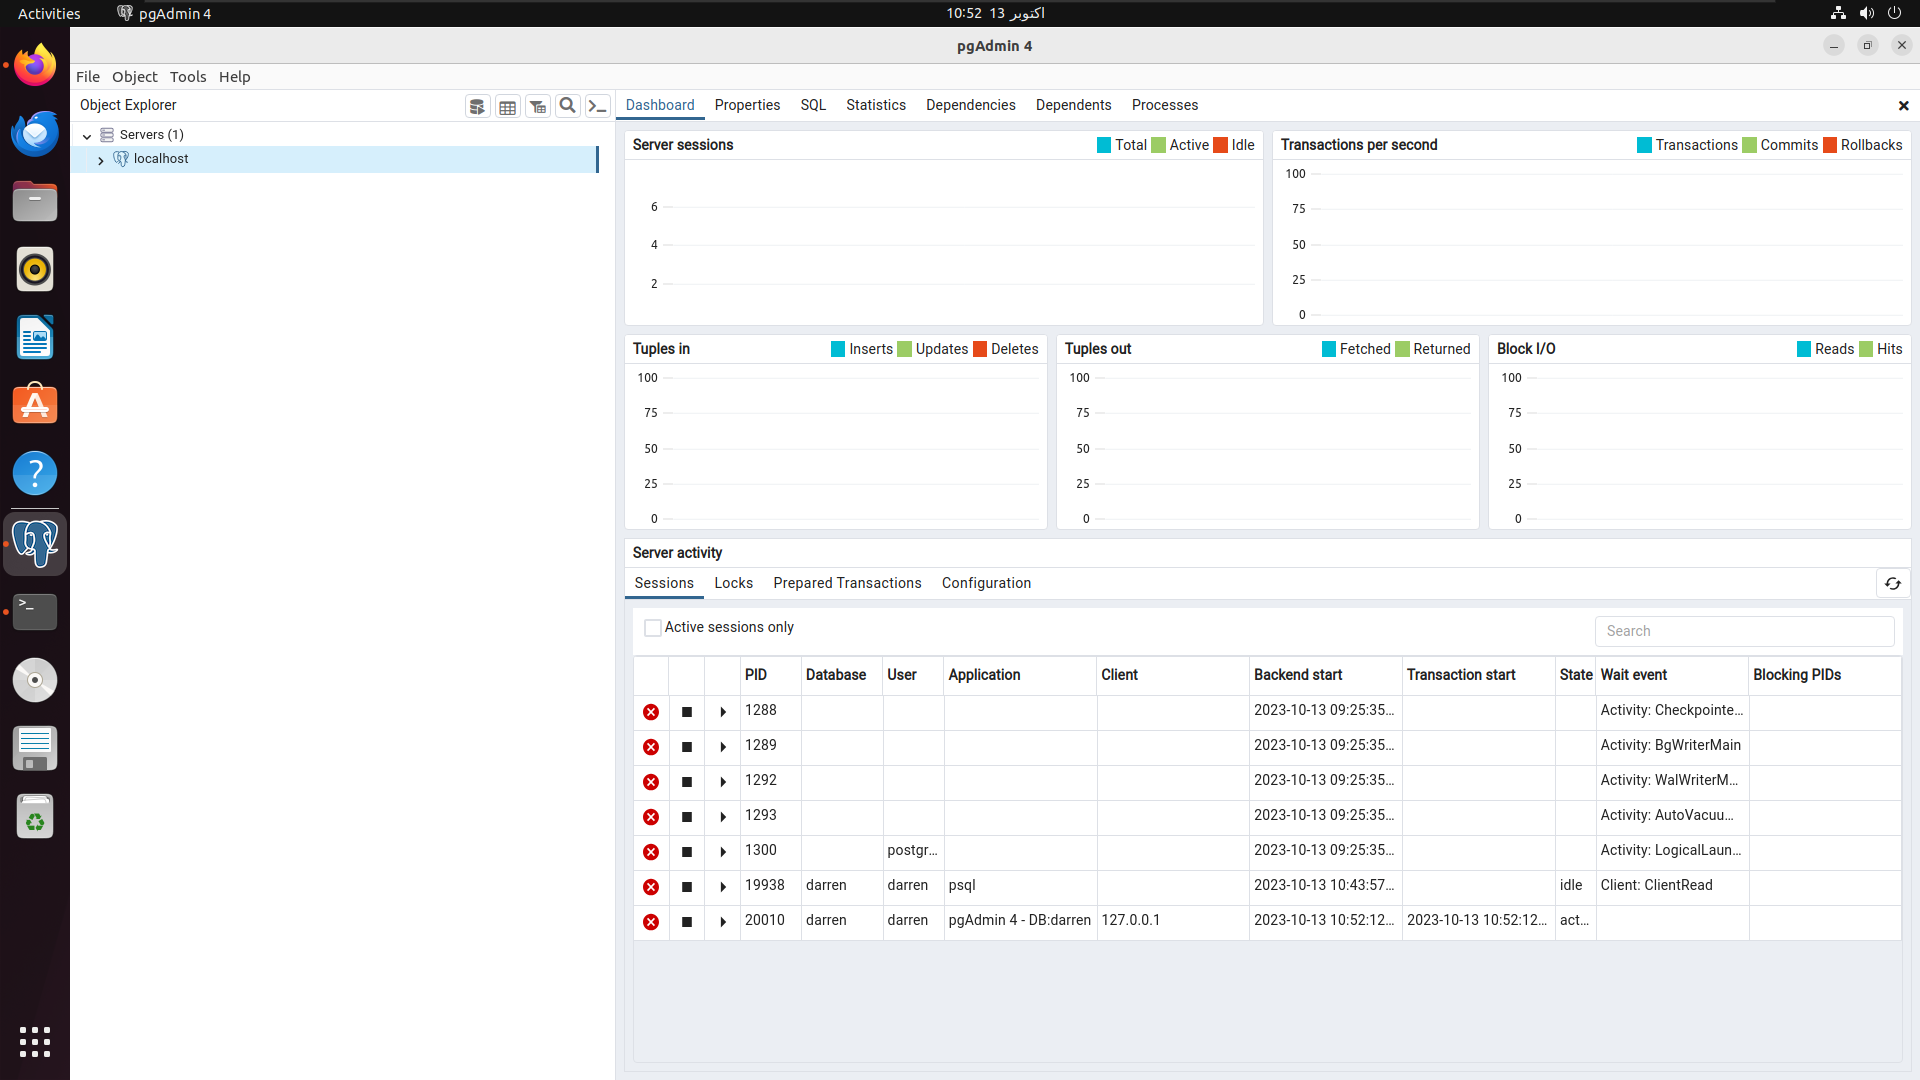
Task: Click the View Data table icon
Action: click(507, 106)
